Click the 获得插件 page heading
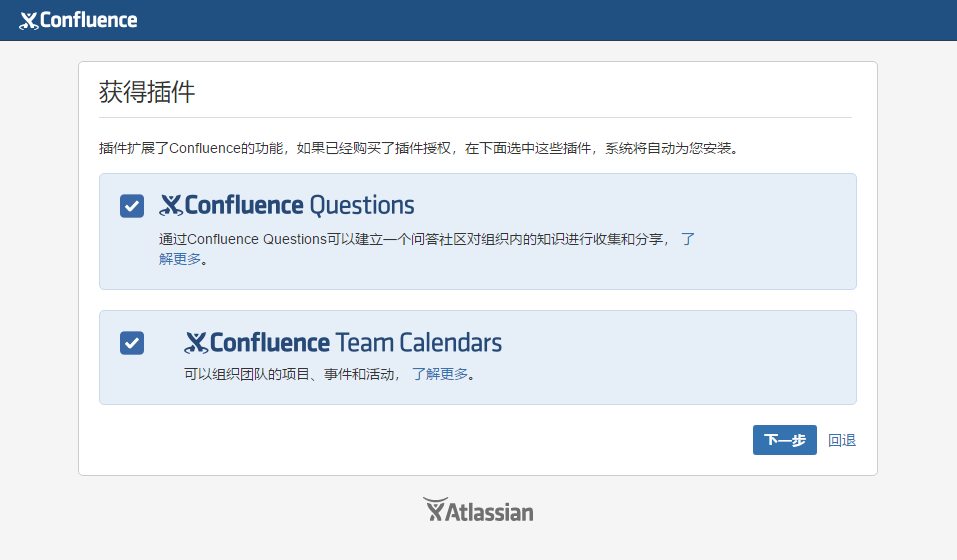Image resolution: width=957 pixels, height=560 pixels. tap(147, 92)
